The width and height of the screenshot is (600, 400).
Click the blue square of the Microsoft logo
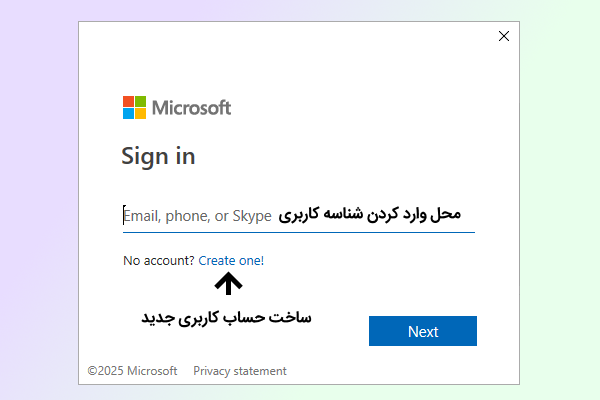(x=128, y=113)
